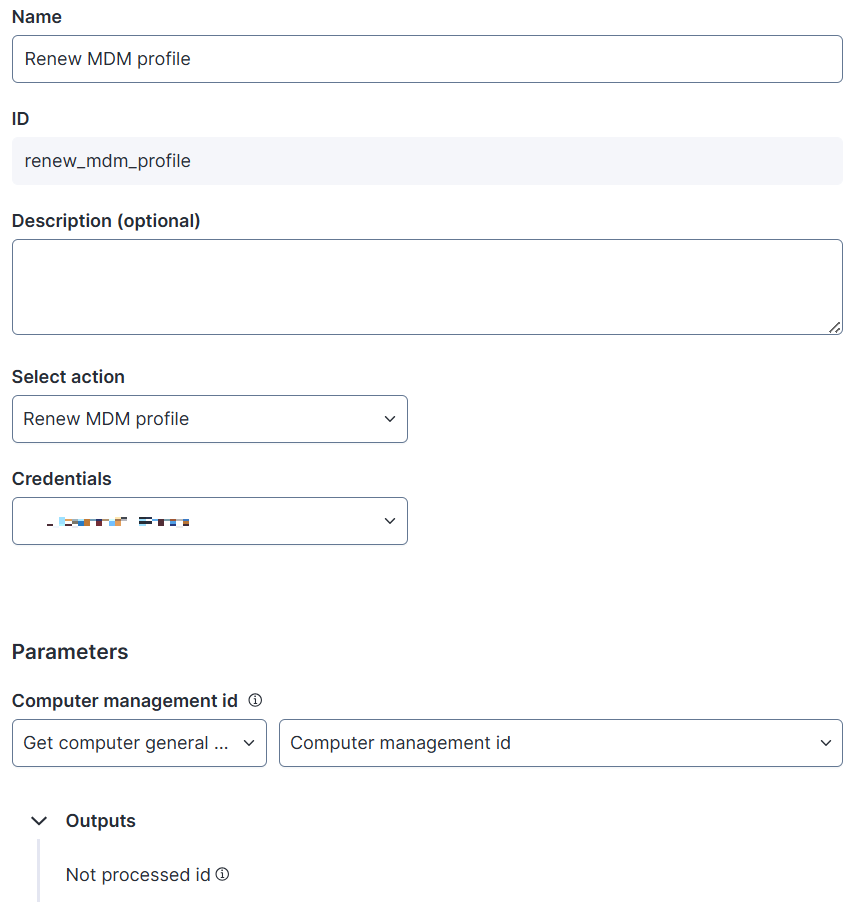
Task: Open the Credentials dropdown
Action: (209, 521)
